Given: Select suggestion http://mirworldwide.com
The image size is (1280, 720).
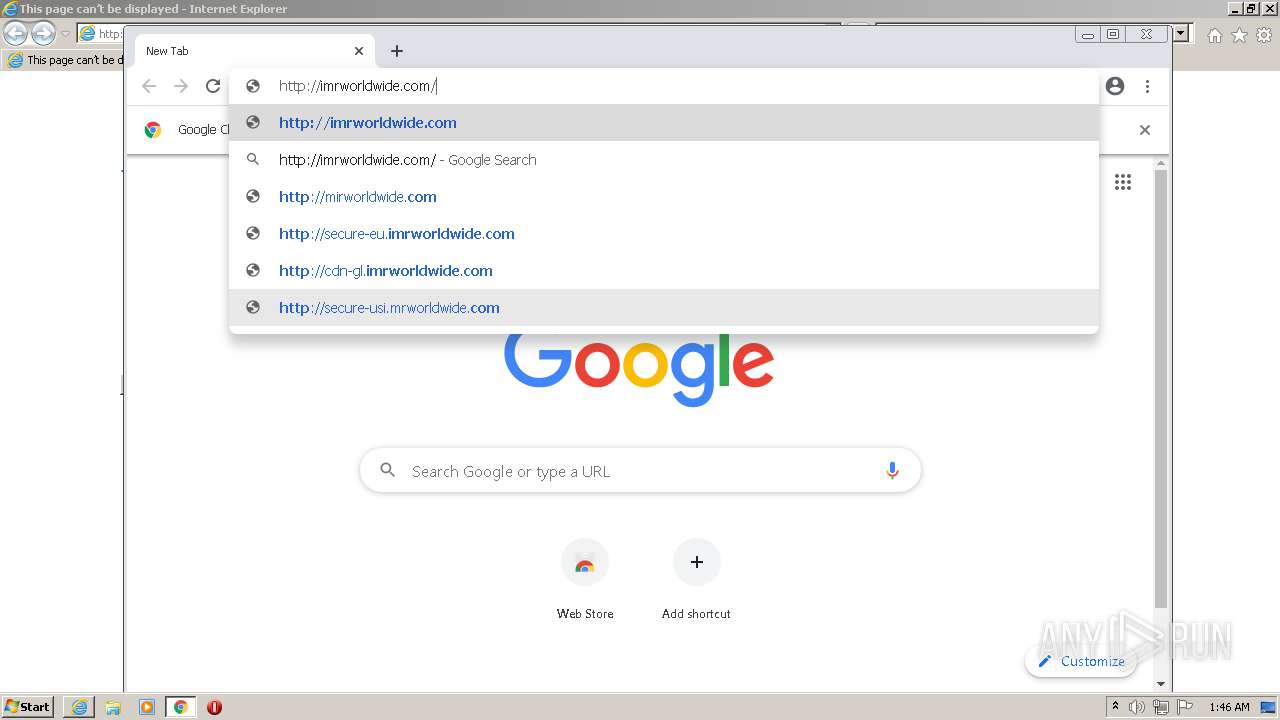Looking at the screenshot, I should pos(664,197).
